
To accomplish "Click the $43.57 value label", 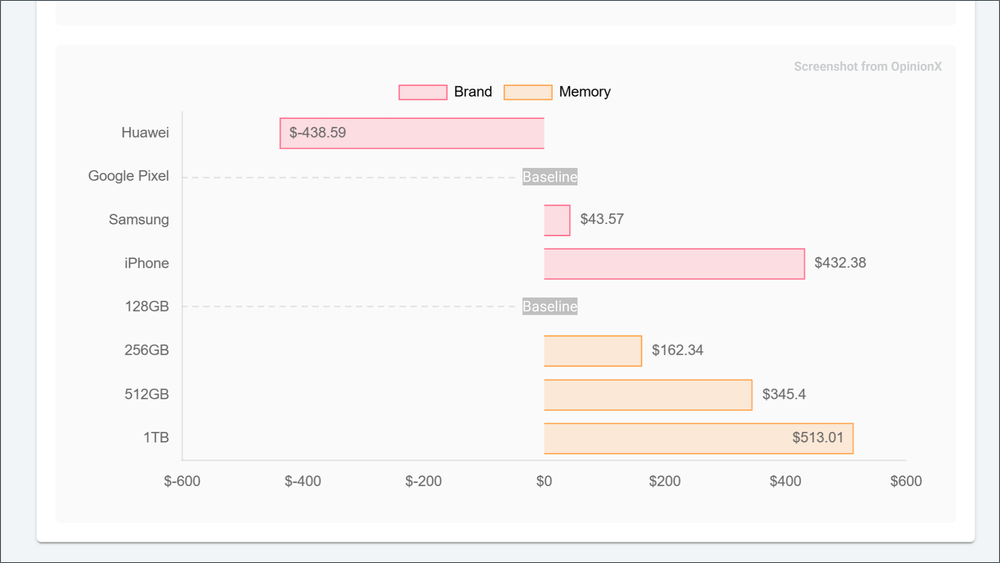I will [x=602, y=219].
